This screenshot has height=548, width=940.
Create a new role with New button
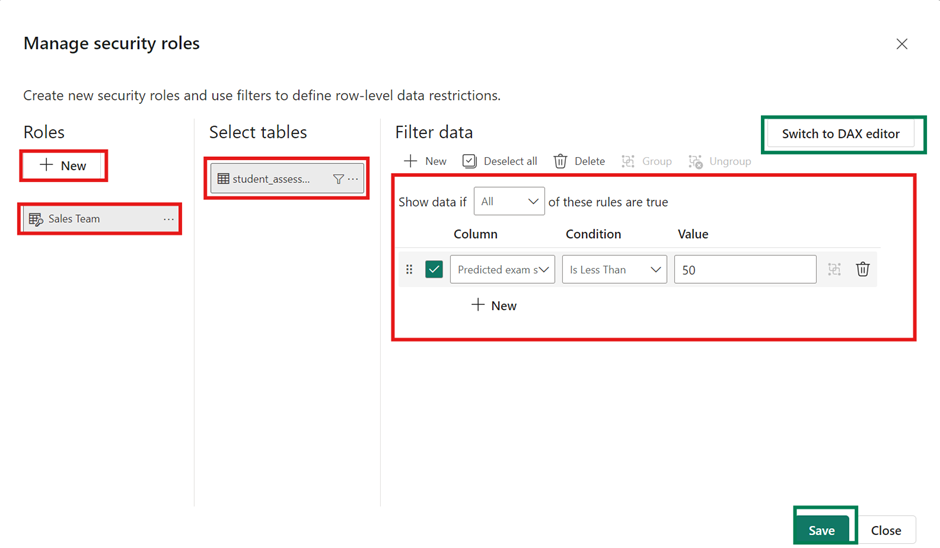click(63, 165)
